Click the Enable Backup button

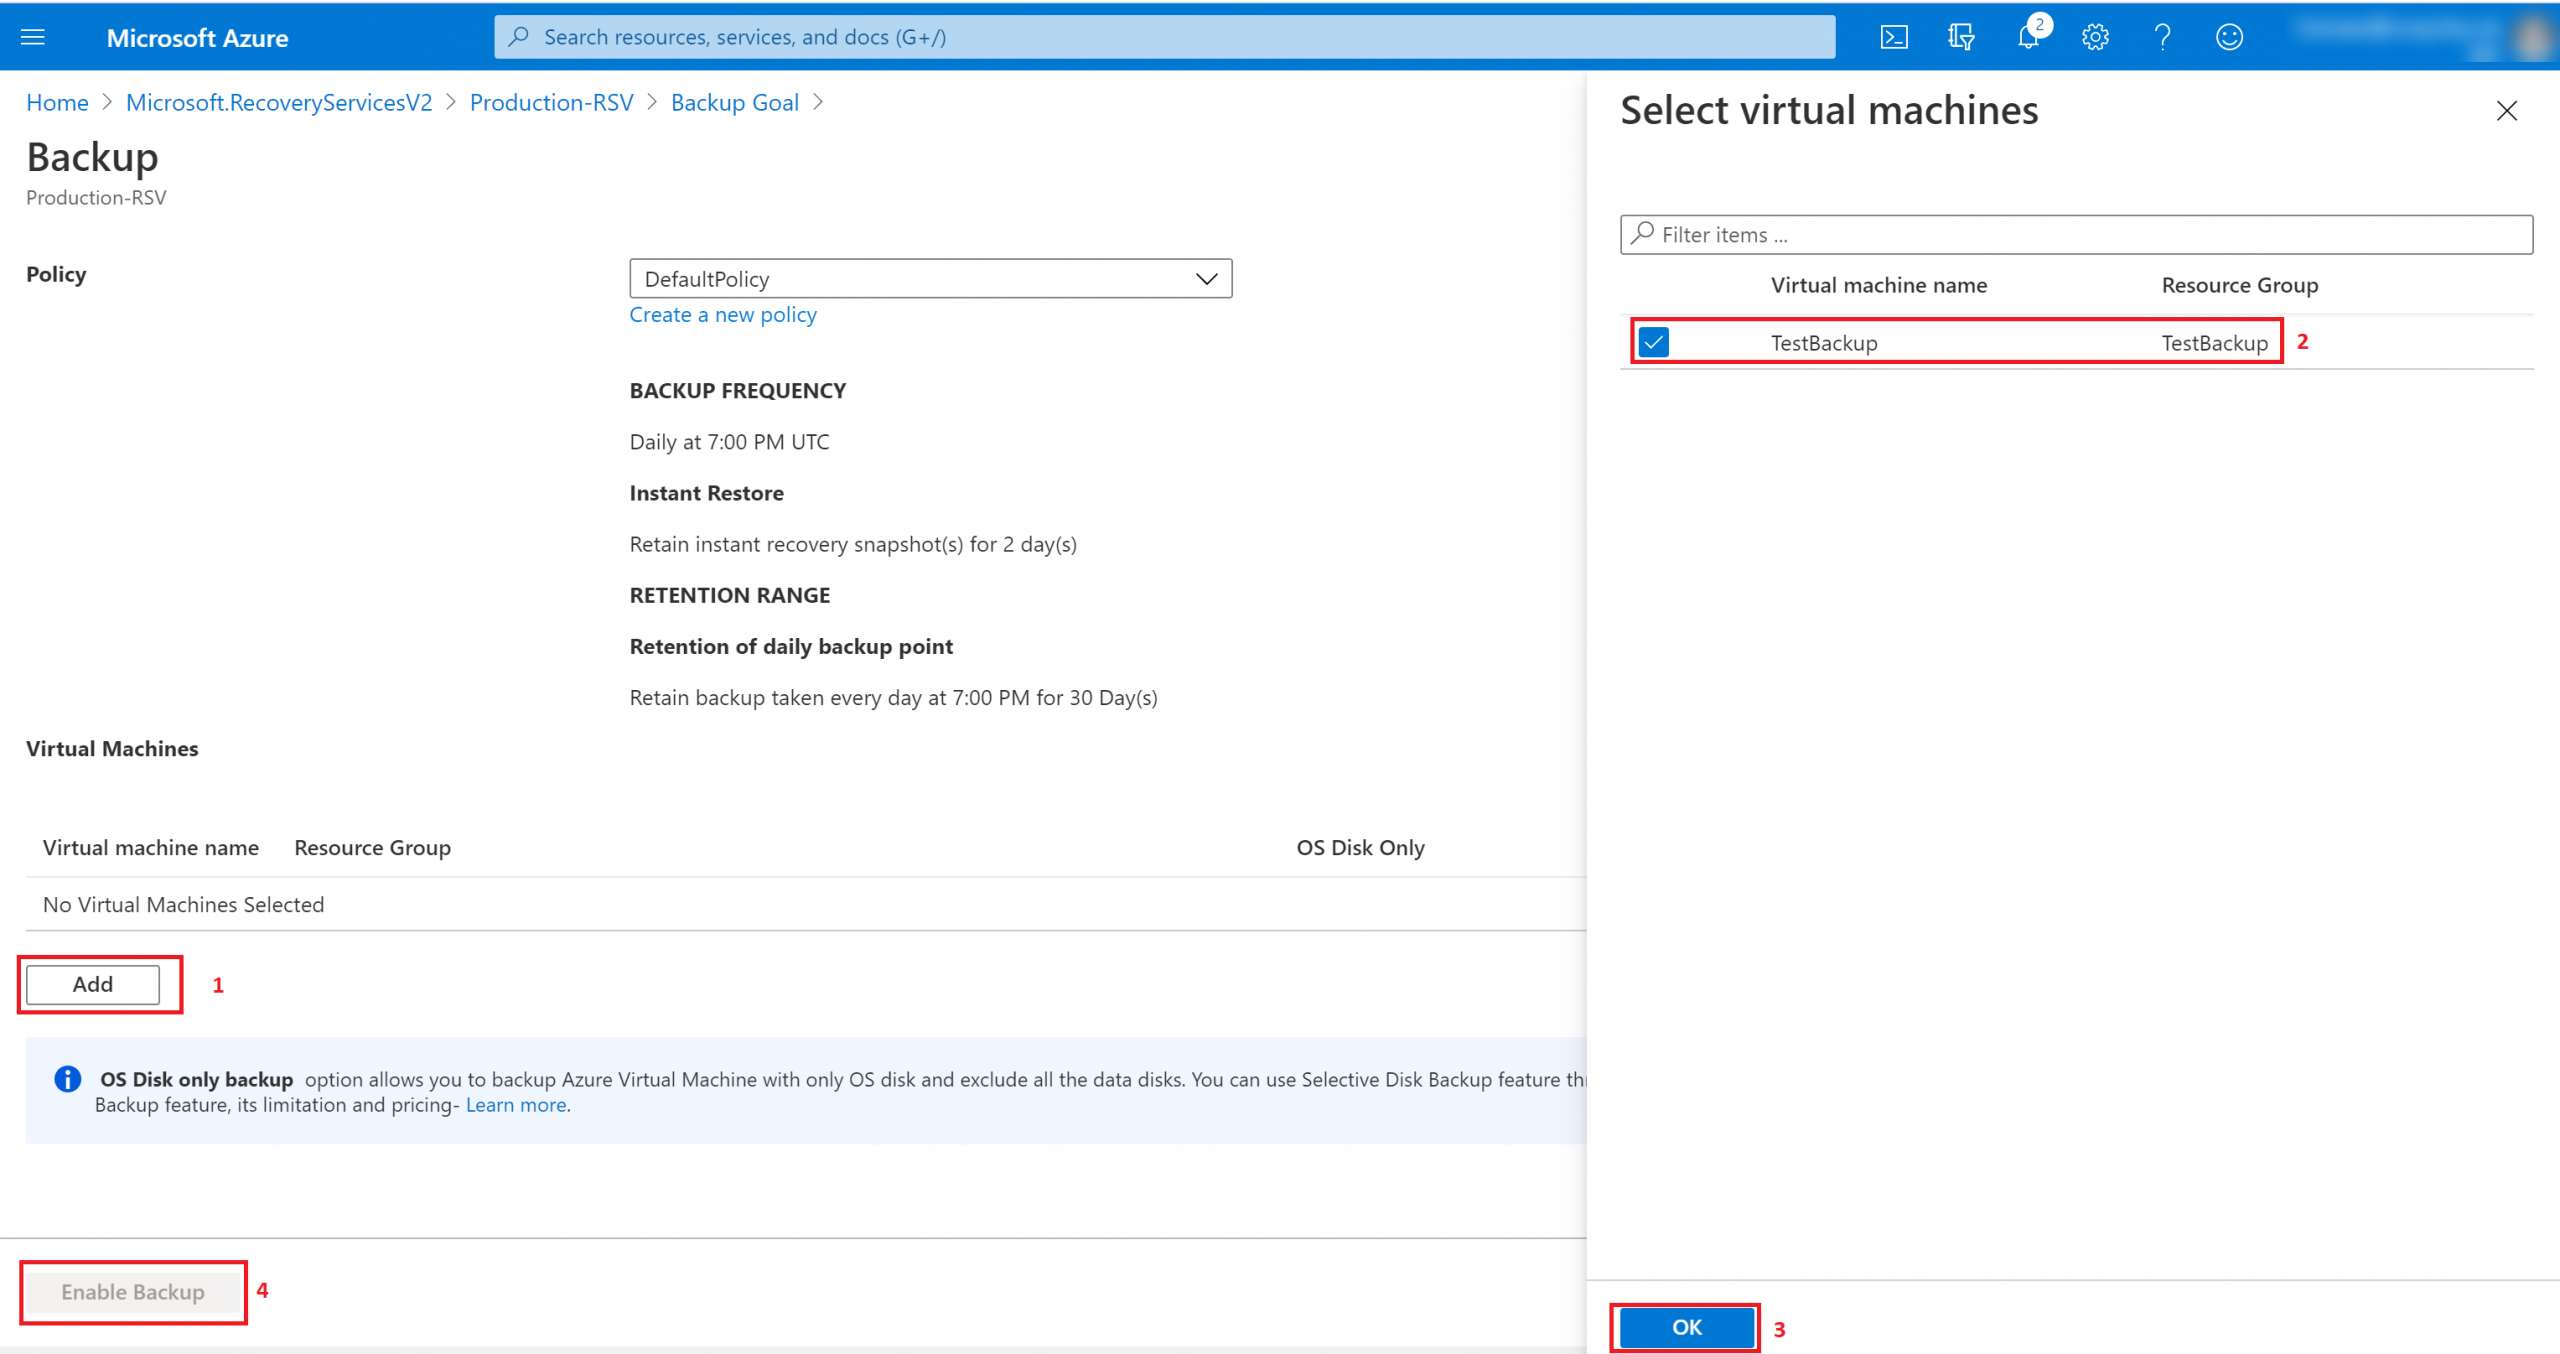tap(133, 1291)
